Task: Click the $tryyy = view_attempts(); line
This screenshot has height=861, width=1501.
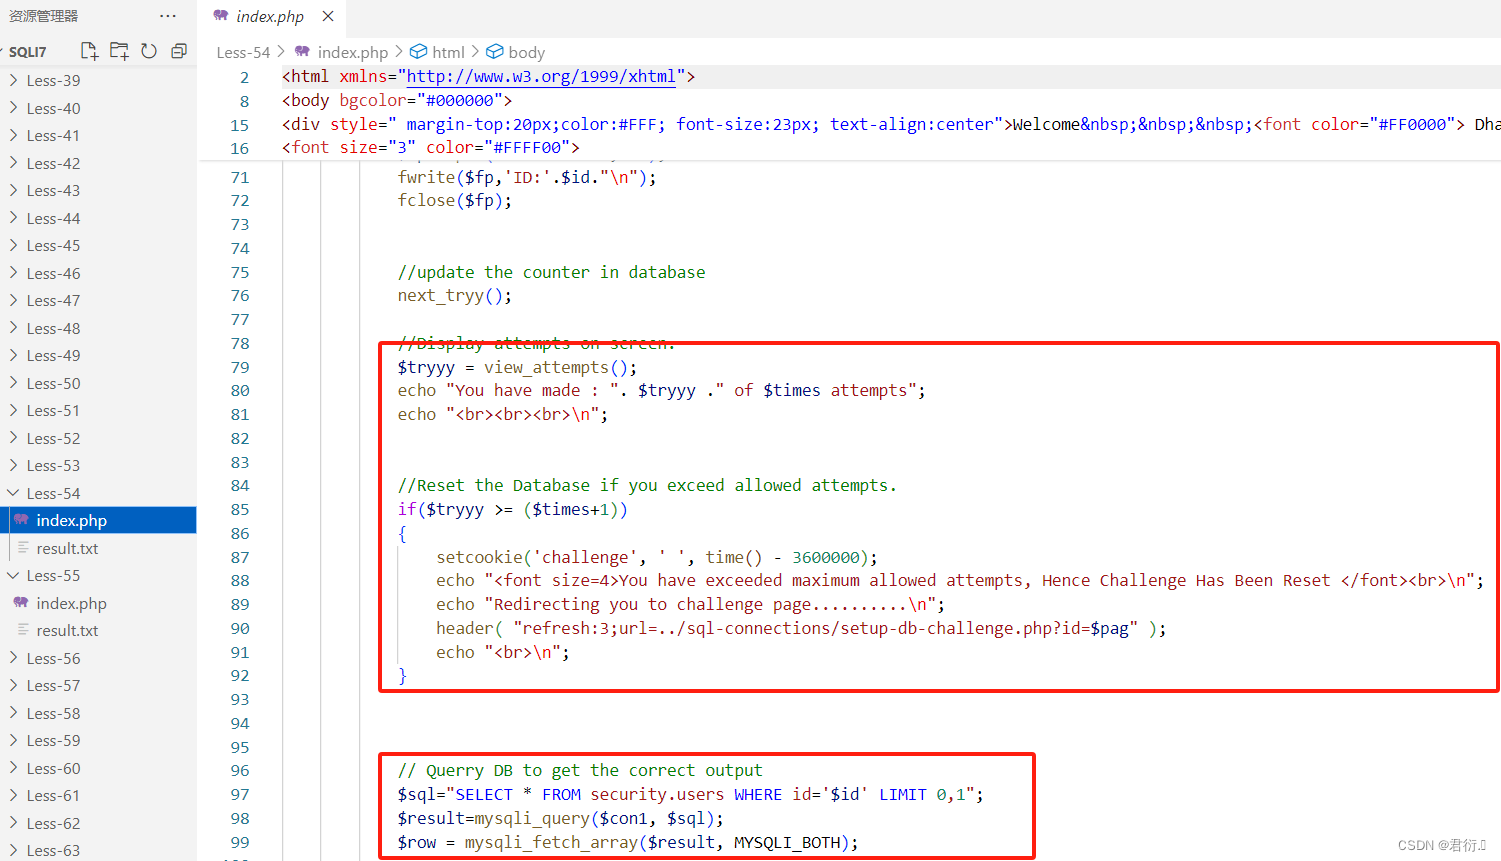Action: (x=517, y=368)
